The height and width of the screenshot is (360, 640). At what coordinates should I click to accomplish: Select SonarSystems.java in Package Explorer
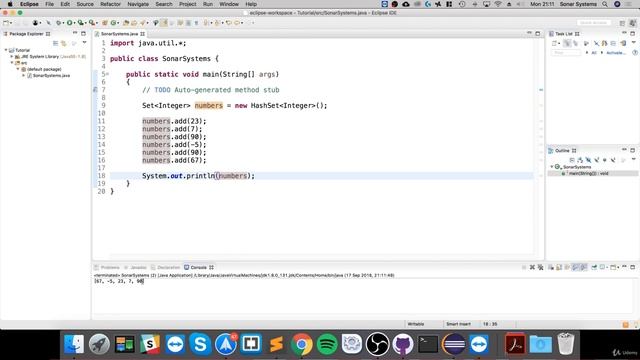[x=51, y=76]
